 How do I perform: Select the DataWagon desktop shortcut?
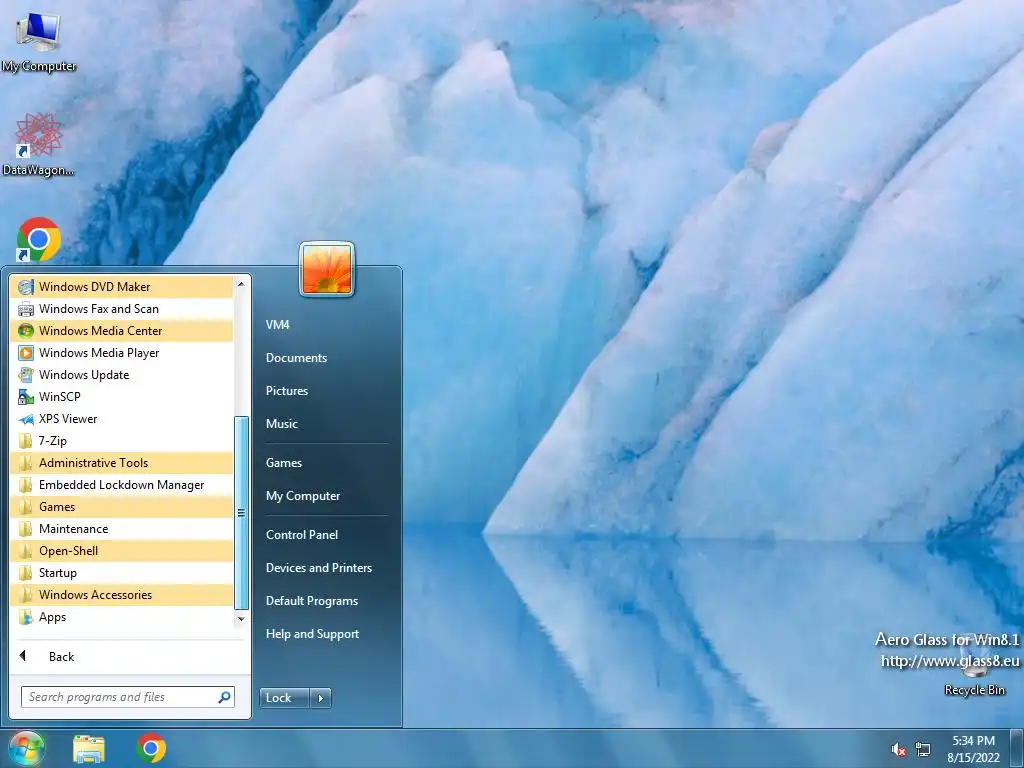39,144
